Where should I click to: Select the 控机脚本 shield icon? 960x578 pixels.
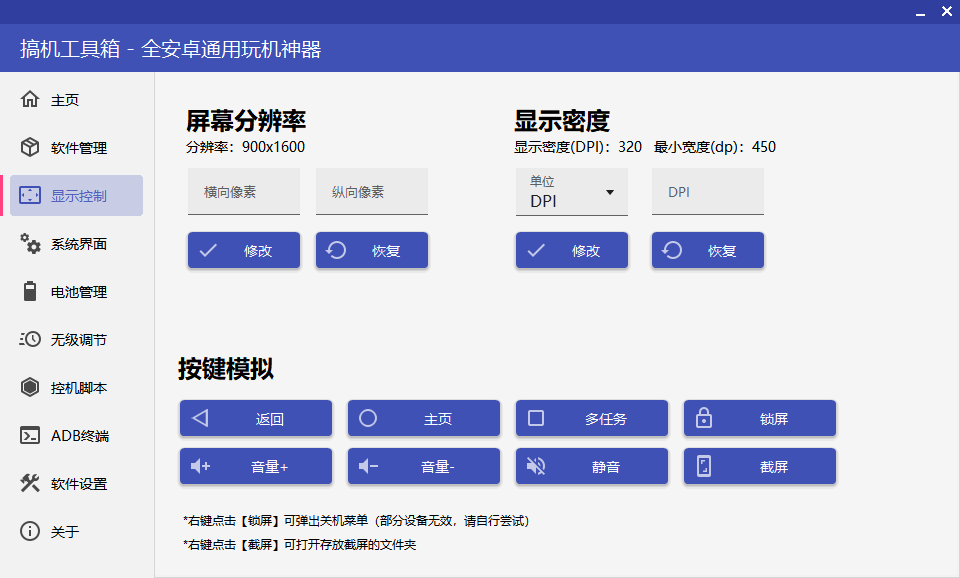(x=30, y=387)
